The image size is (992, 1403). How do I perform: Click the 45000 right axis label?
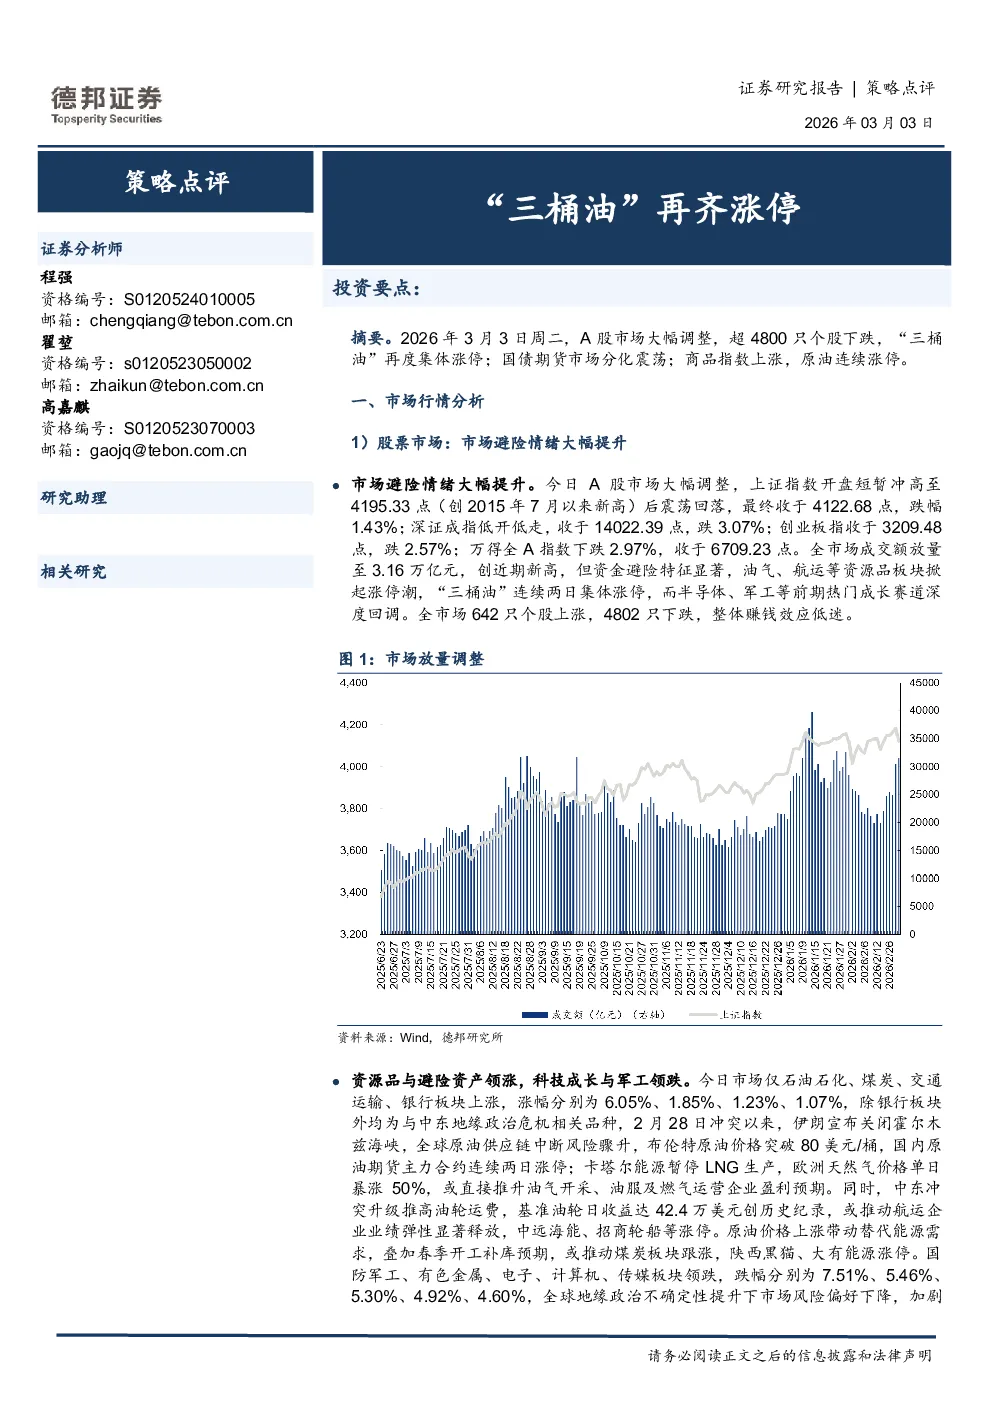924,683
